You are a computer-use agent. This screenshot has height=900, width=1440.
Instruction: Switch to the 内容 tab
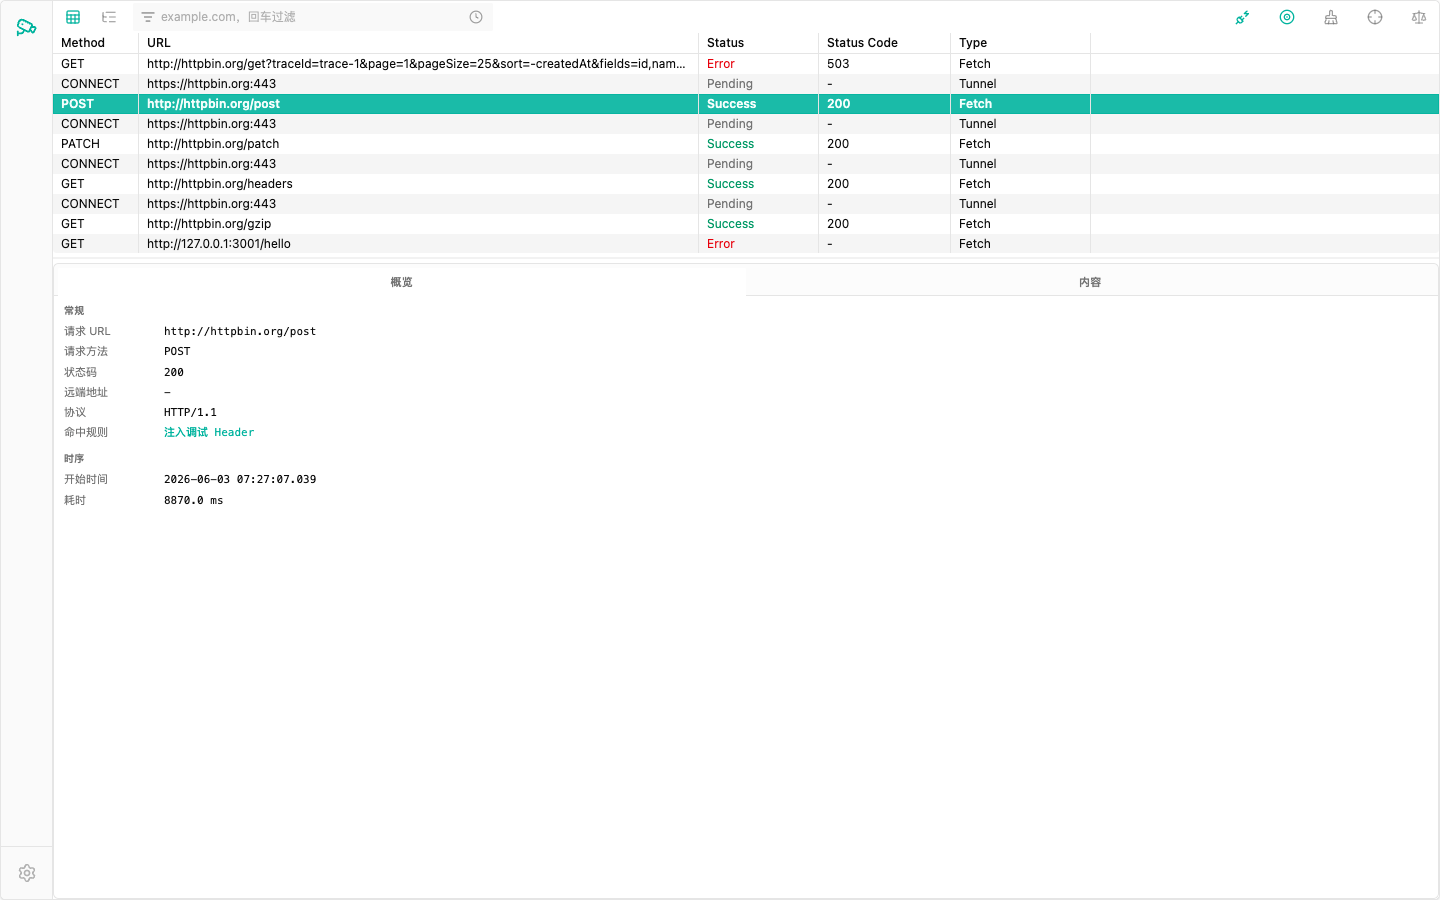click(x=1090, y=282)
